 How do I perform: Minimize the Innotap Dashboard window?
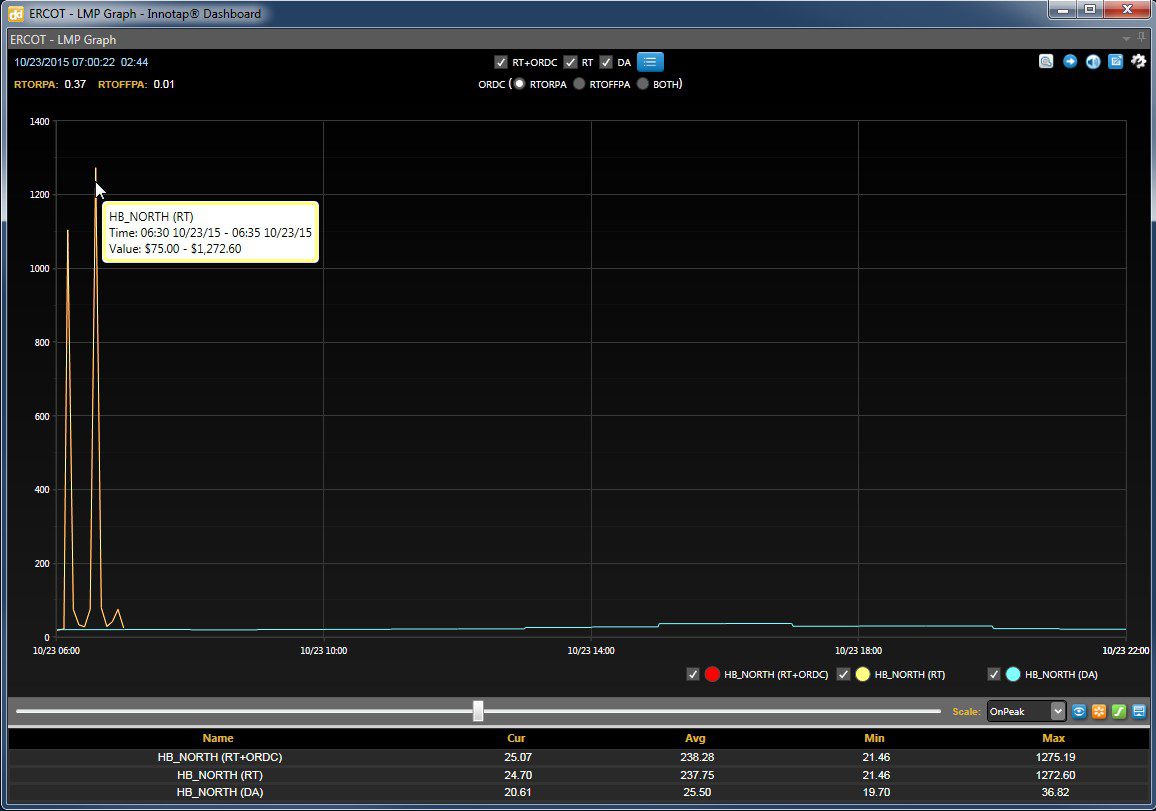[x=1062, y=9]
